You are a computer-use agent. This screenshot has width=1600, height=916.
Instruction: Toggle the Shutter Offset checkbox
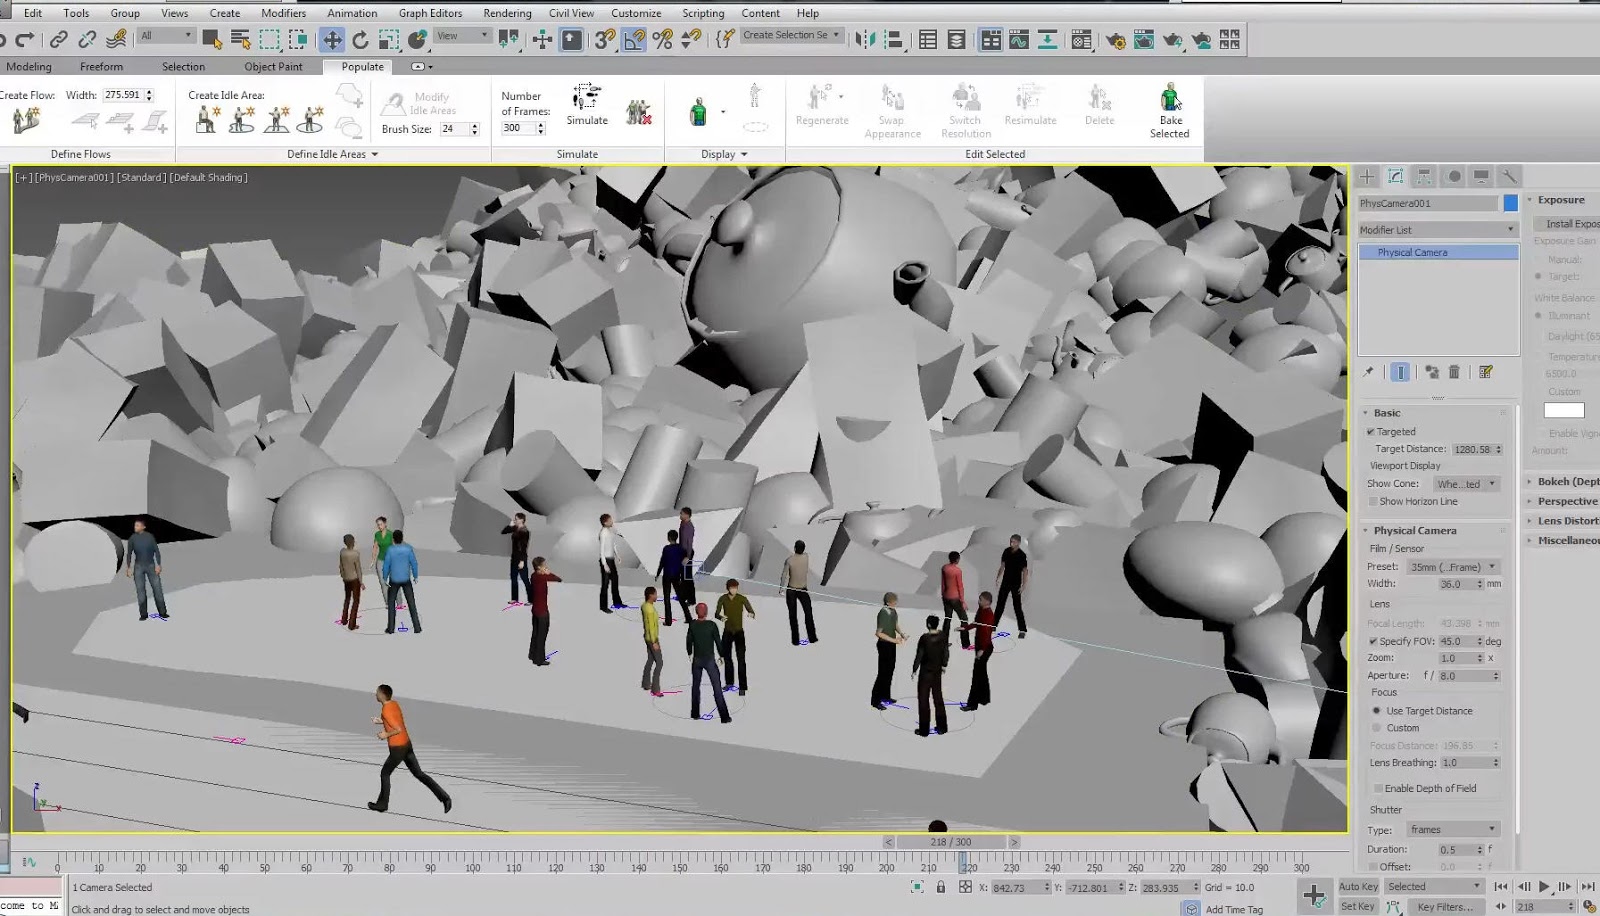[1373, 867]
